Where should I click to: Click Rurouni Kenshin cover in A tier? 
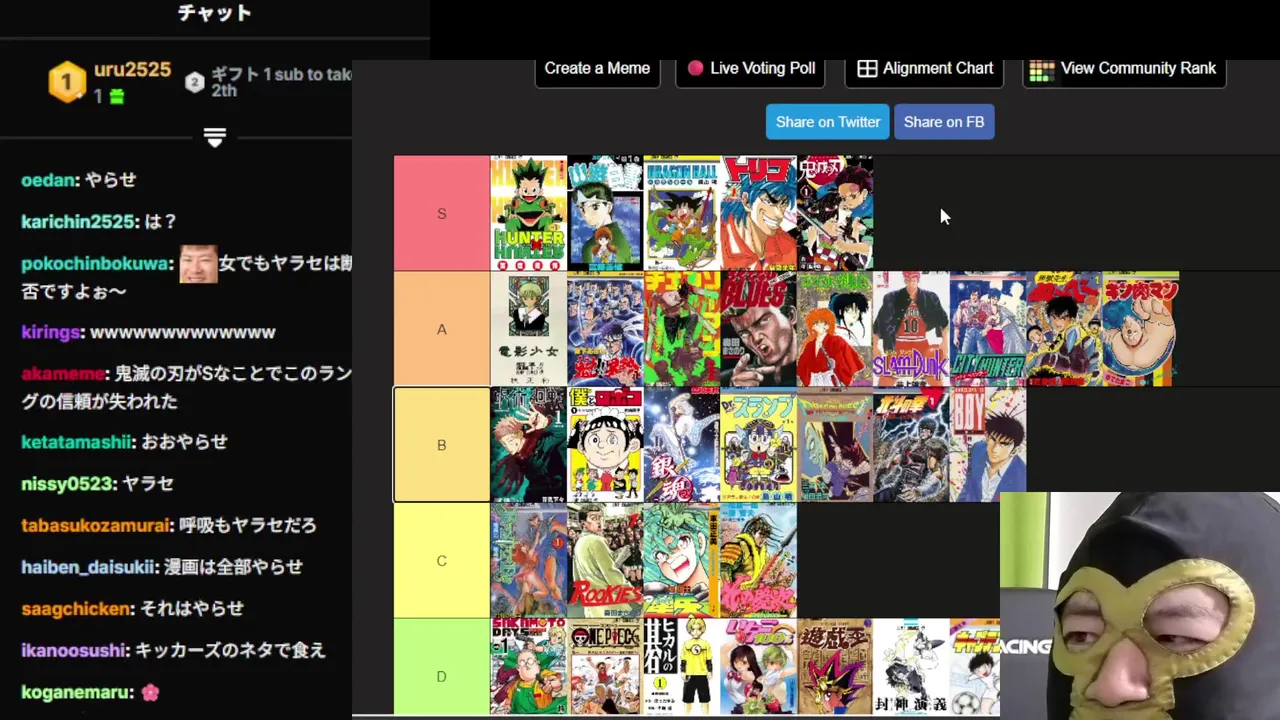836,329
